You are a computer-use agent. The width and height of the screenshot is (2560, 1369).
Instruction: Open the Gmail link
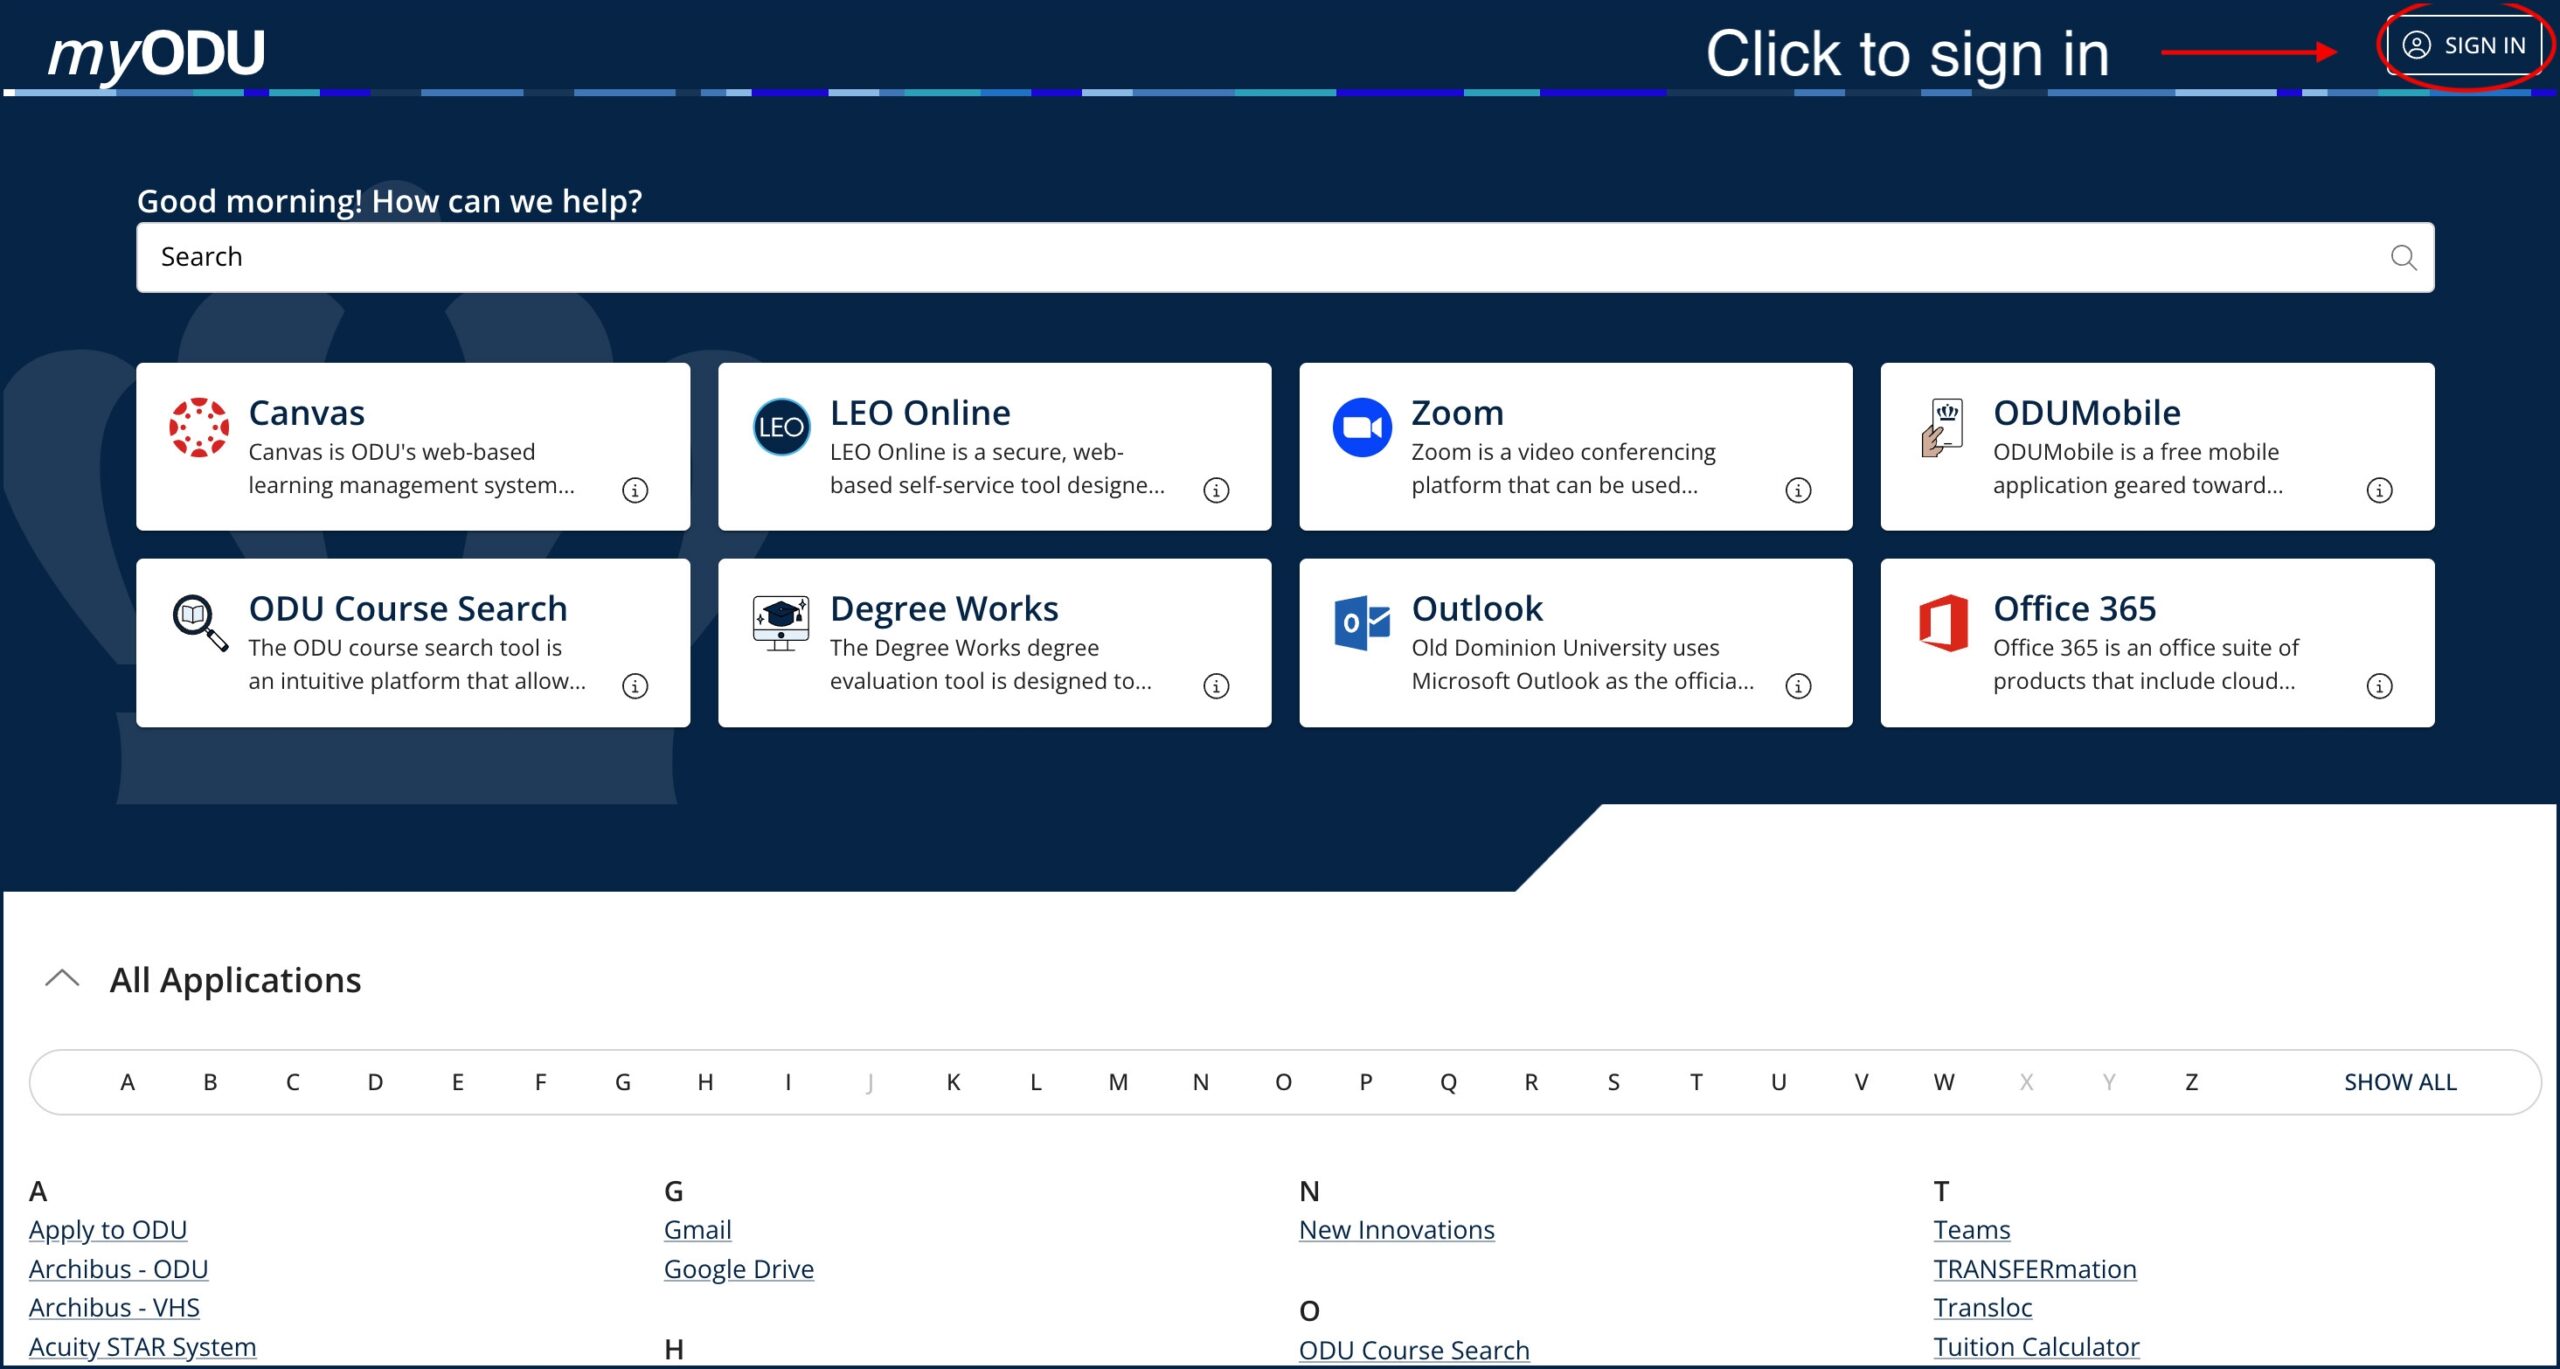(x=696, y=1229)
